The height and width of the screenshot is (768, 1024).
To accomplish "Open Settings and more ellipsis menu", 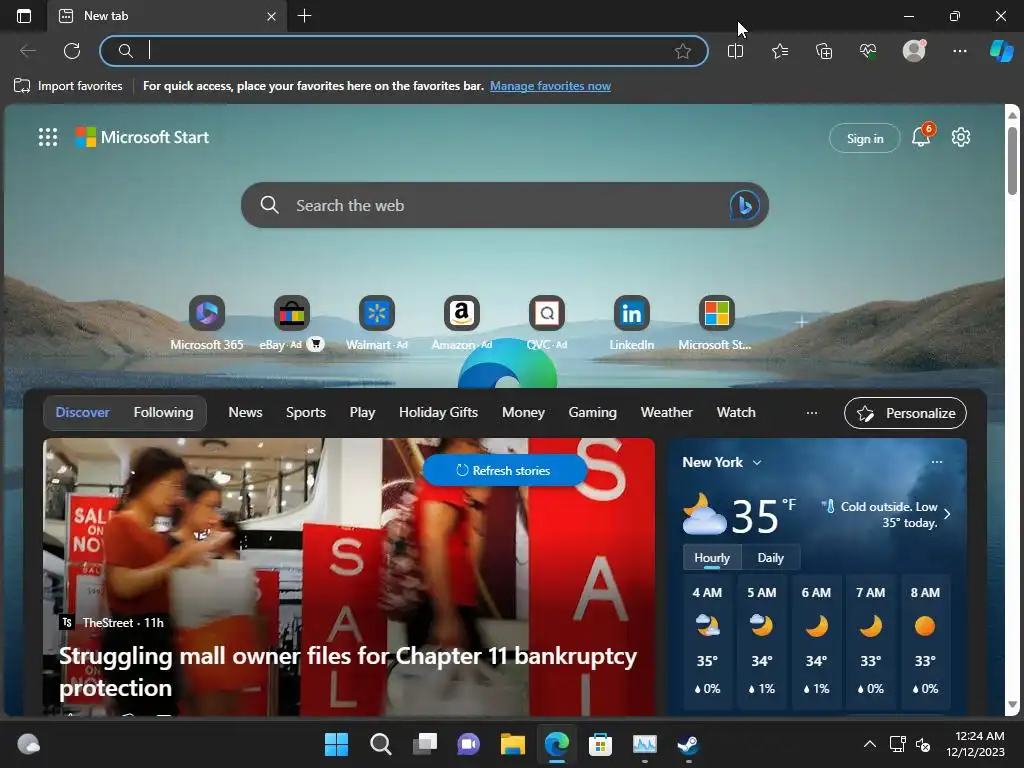I will click(x=959, y=51).
